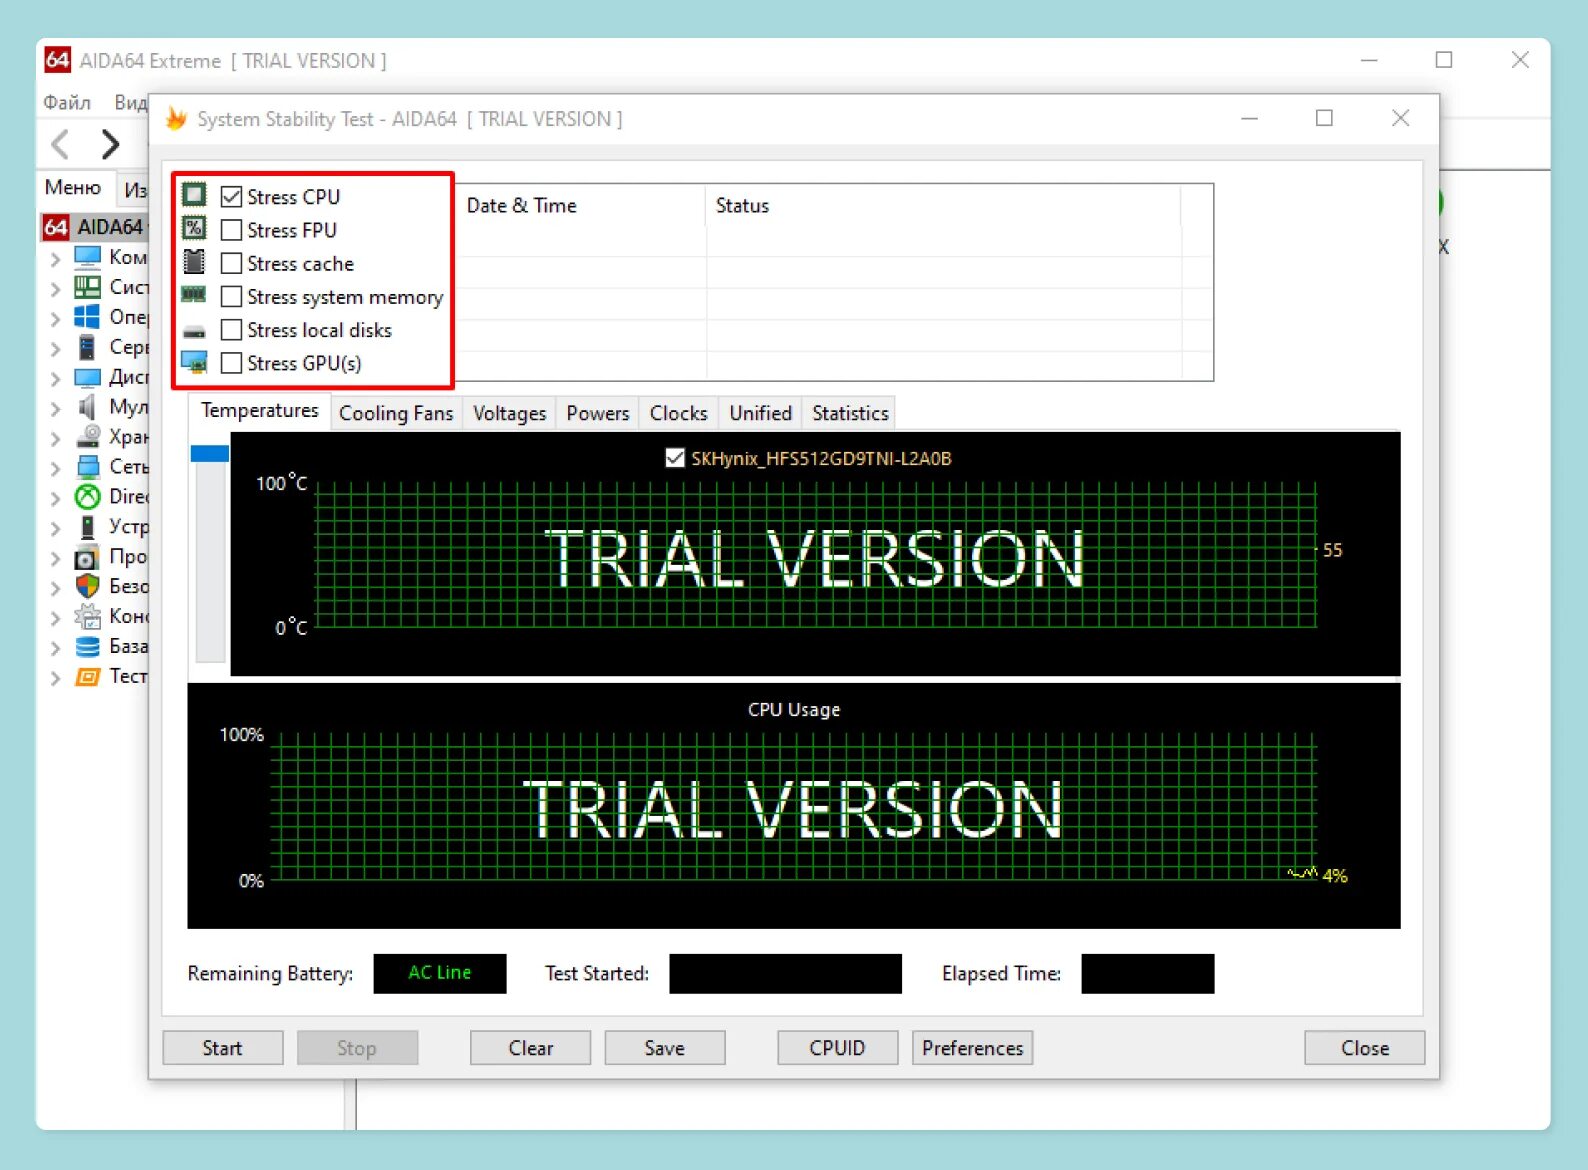Enable the Stress GPU(s) checkbox
This screenshot has height=1170, width=1588.
[x=231, y=363]
